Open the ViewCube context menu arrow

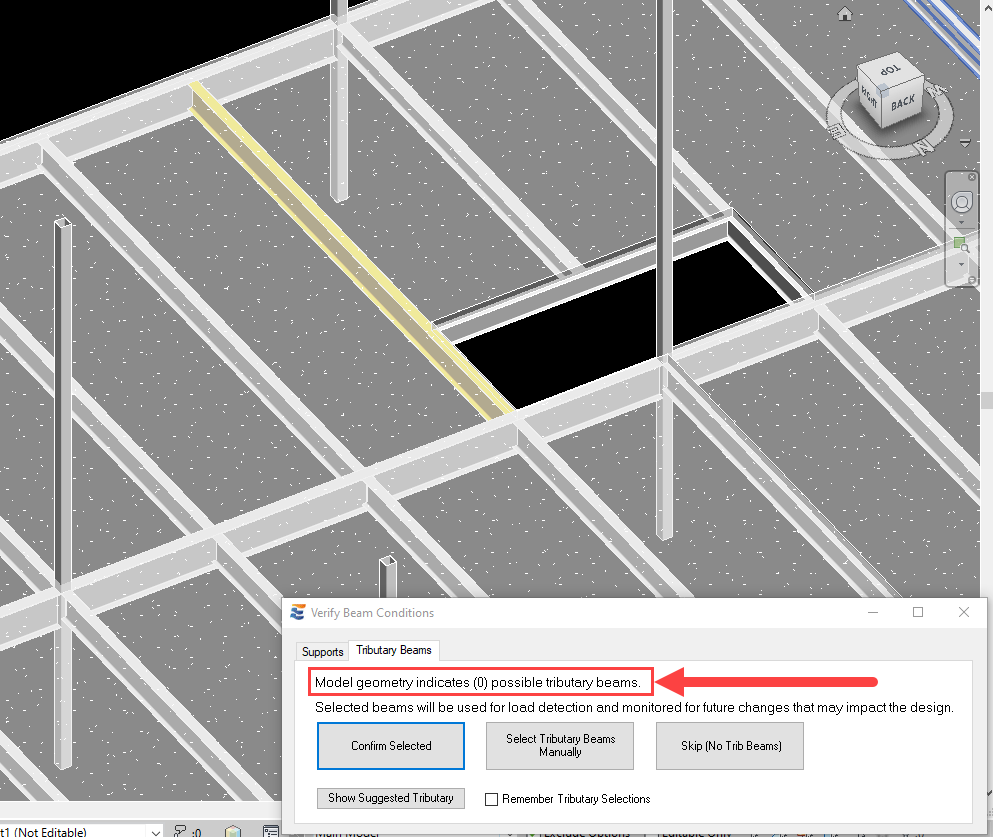pyautogui.click(x=965, y=144)
